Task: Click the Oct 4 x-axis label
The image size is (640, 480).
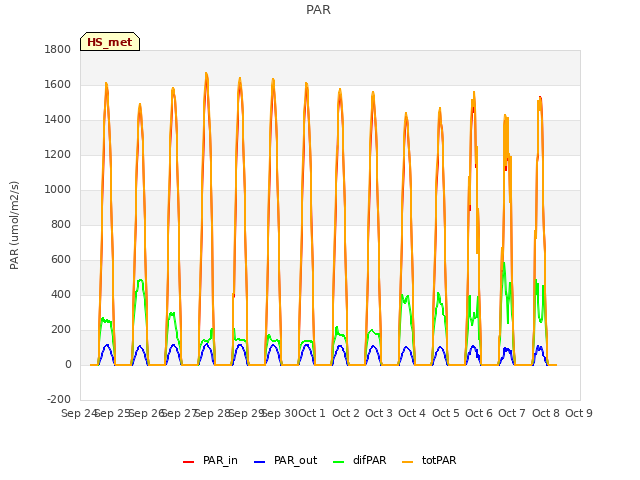Action: [412, 413]
